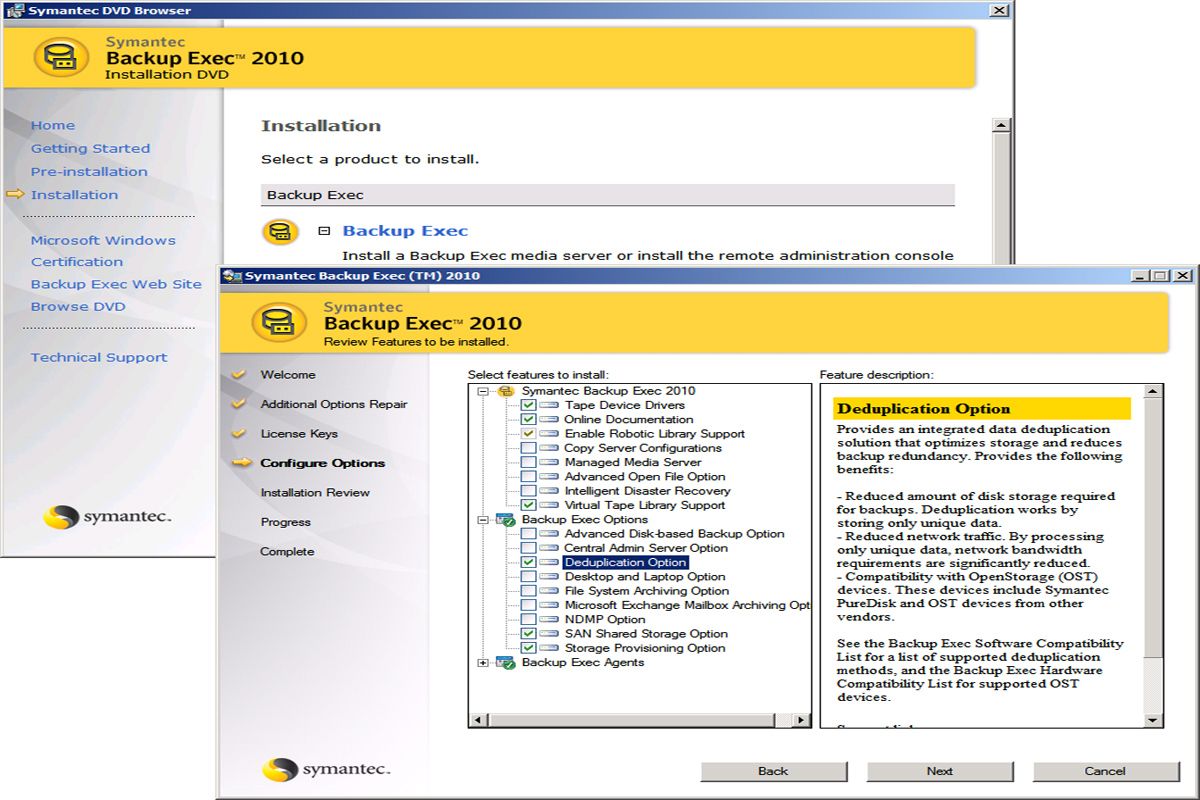
Task: Expand the Backup Exec Agents node
Action: [x=483, y=662]
